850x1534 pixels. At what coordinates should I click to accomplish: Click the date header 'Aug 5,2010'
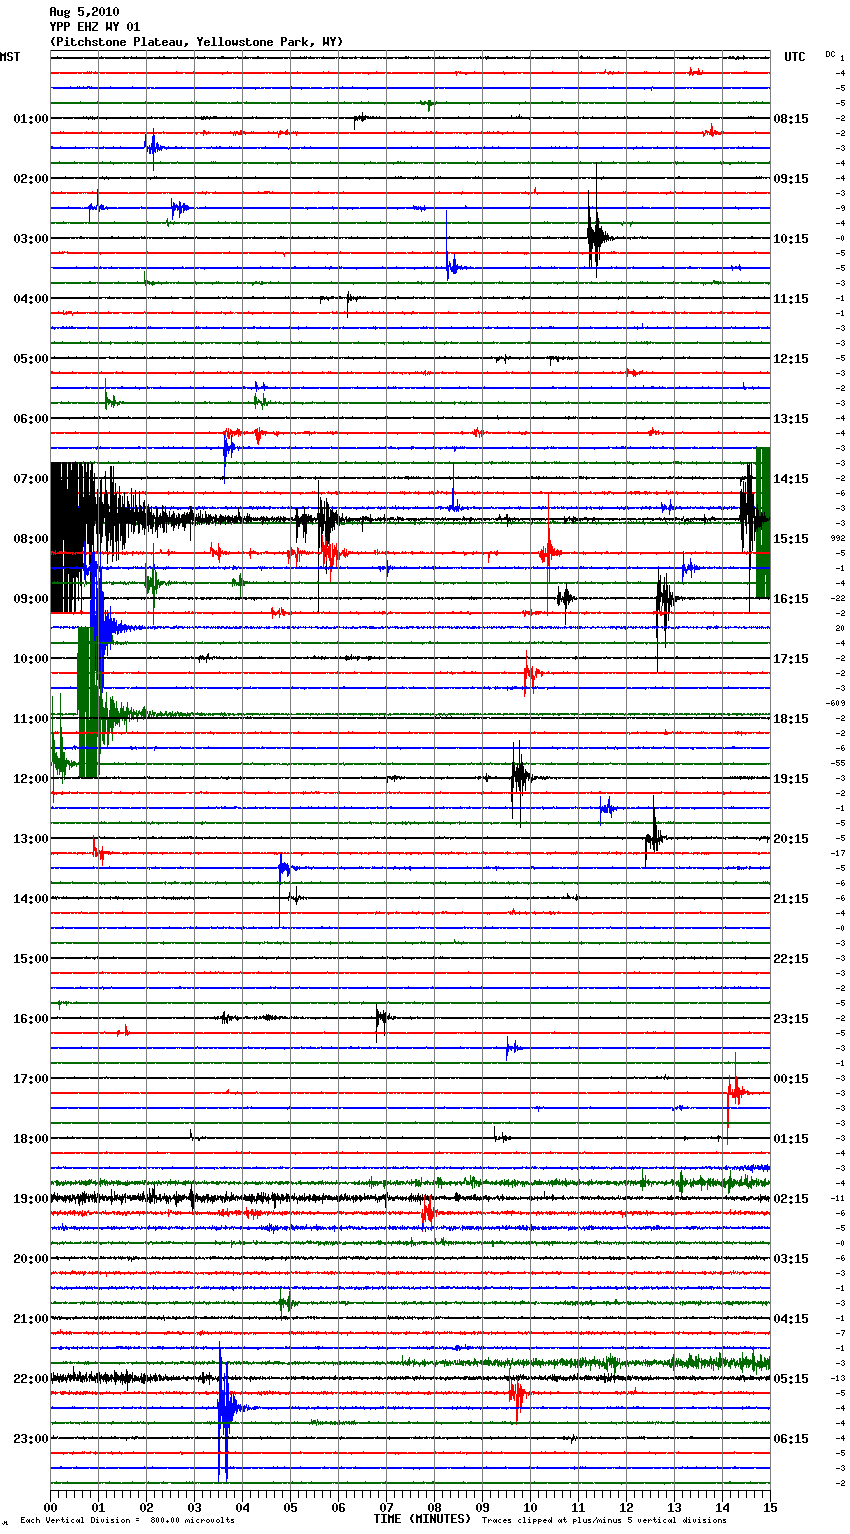(84, 12)
